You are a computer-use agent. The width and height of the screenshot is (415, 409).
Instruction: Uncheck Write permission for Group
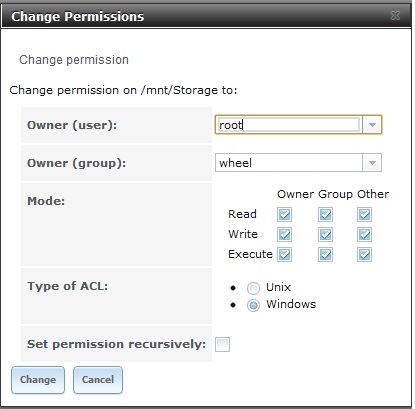pyautogui.click(x=325, y=234)
